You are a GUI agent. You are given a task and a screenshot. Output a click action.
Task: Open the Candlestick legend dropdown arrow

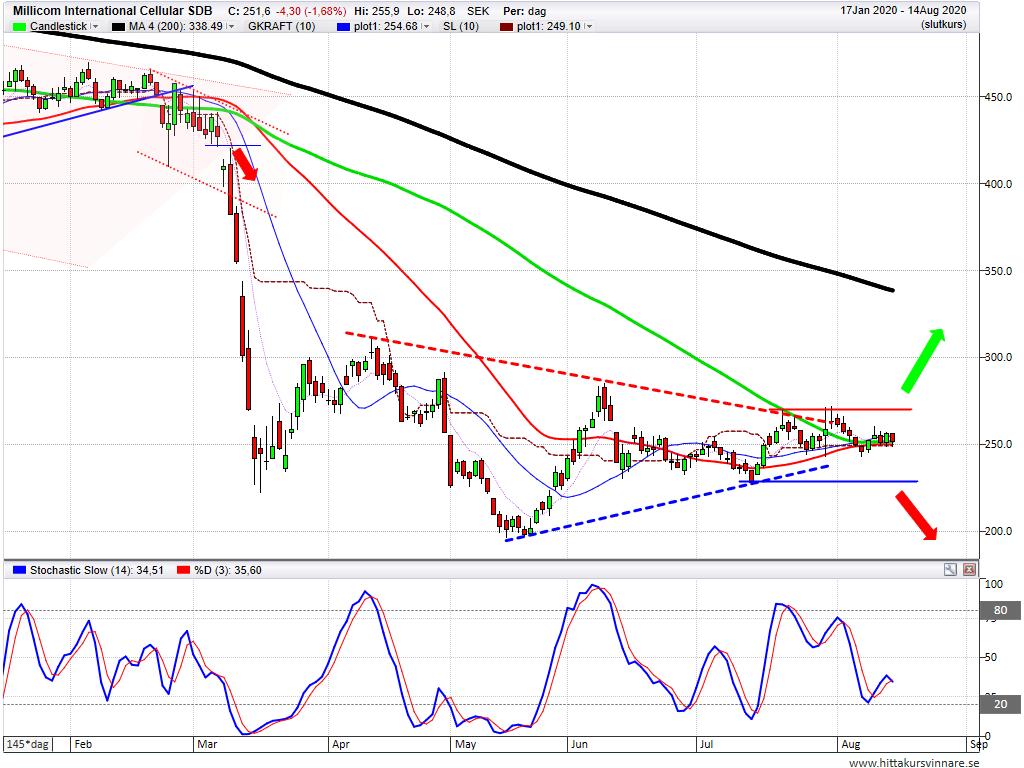tap(95, 26)
